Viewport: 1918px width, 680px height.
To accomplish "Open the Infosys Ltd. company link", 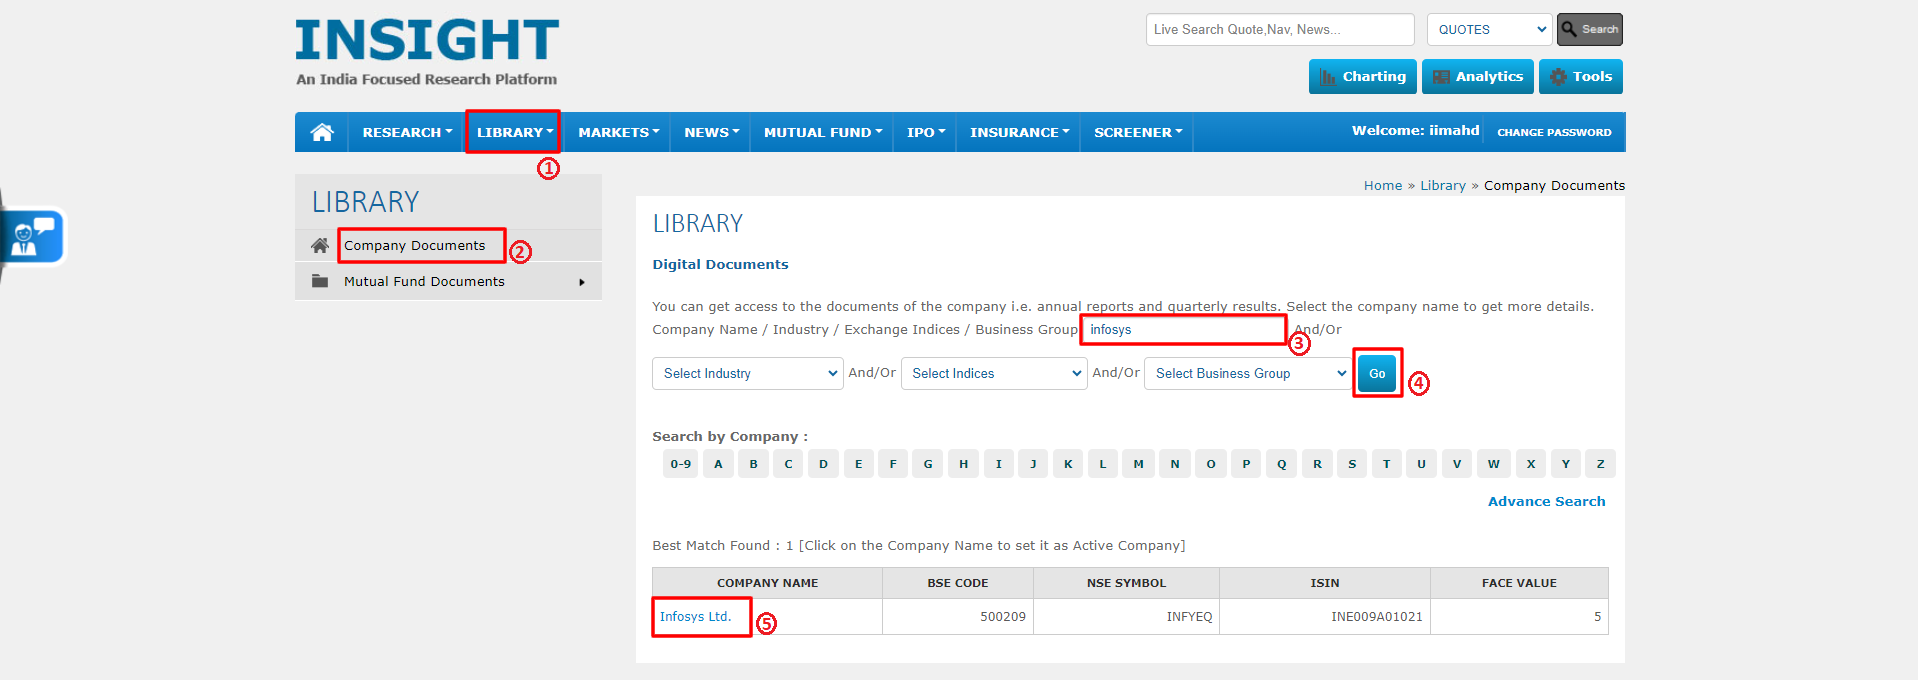I will (x=695, y=616).
